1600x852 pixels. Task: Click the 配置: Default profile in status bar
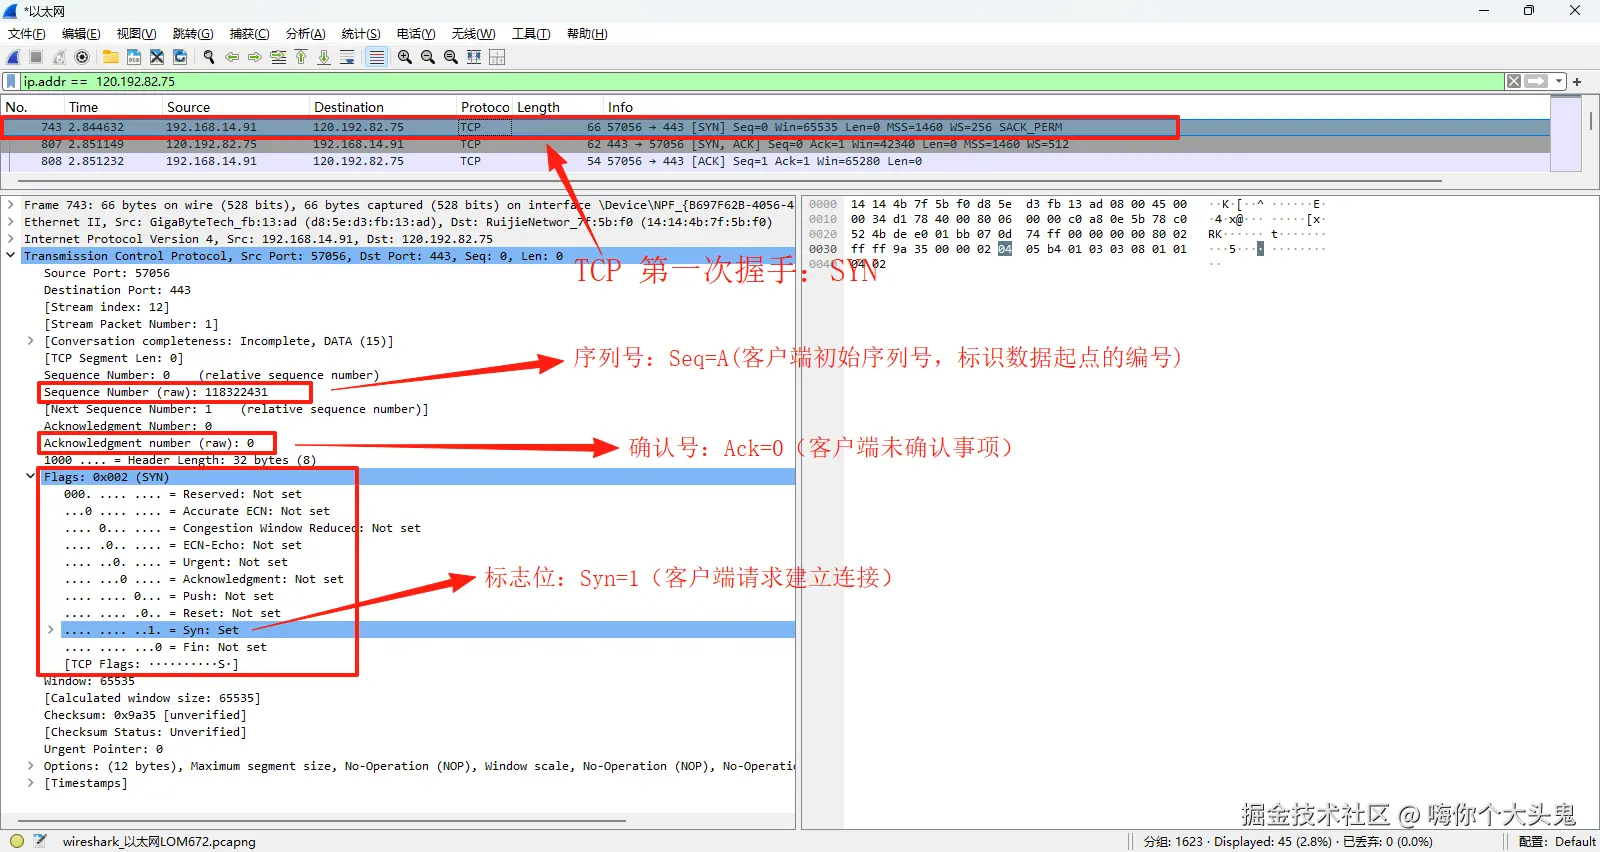click(1557, 841)
